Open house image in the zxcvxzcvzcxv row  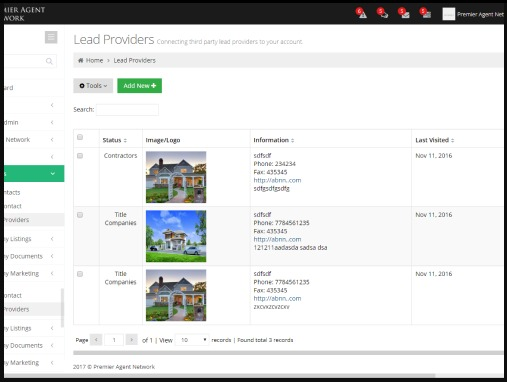point(176,295)
